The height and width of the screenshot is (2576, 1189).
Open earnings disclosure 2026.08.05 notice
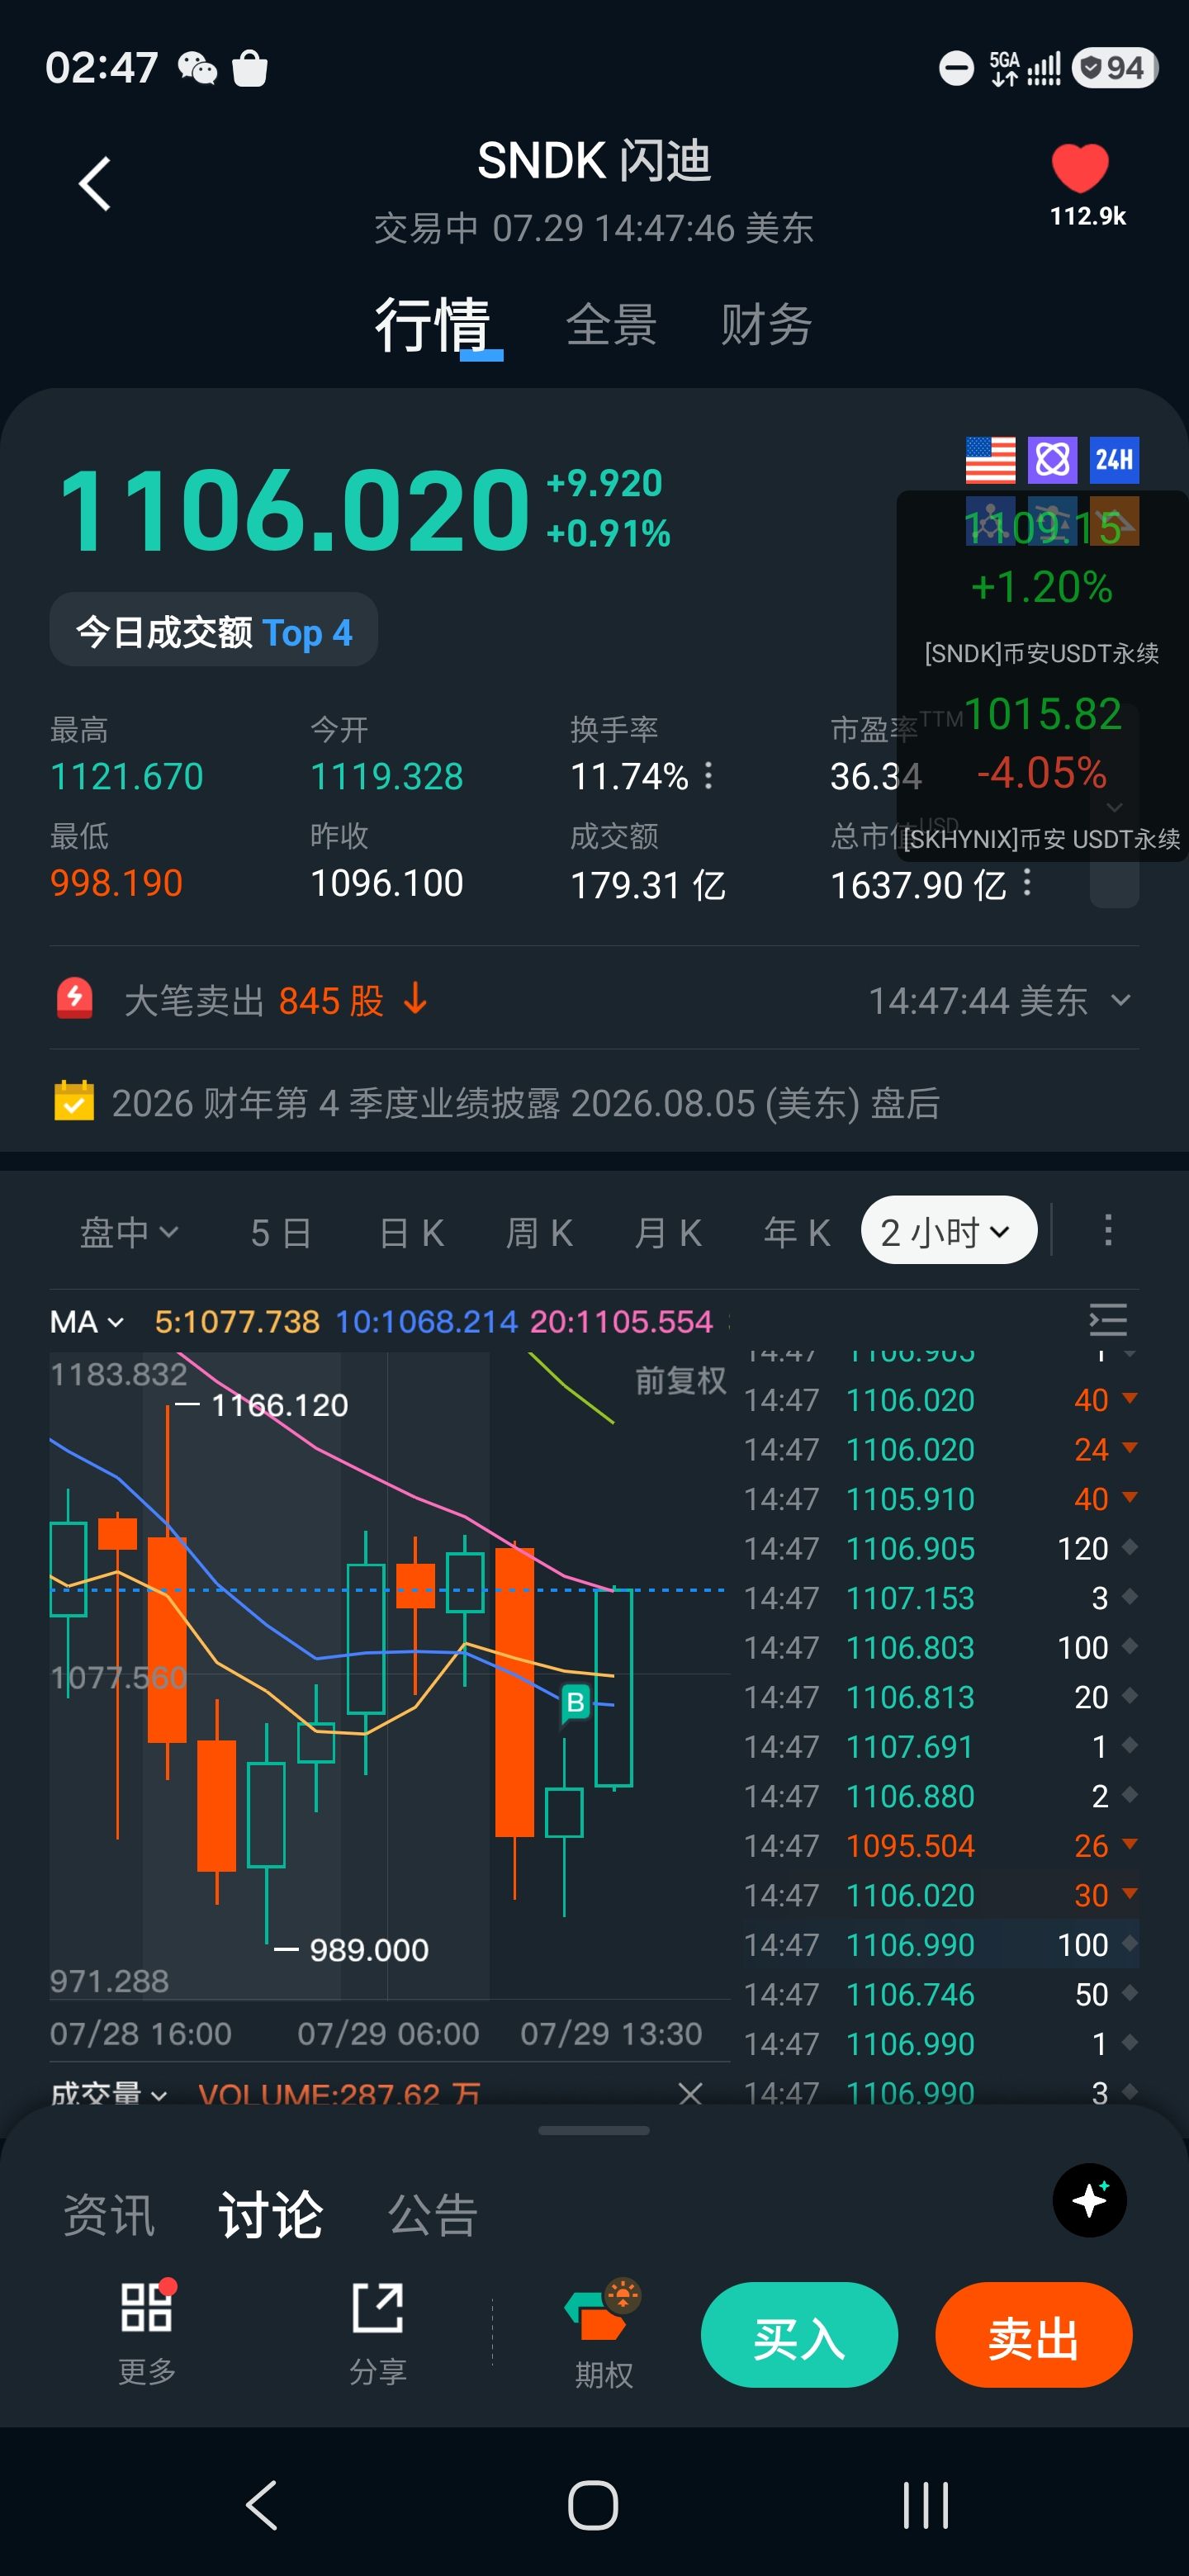(594, 1102)
